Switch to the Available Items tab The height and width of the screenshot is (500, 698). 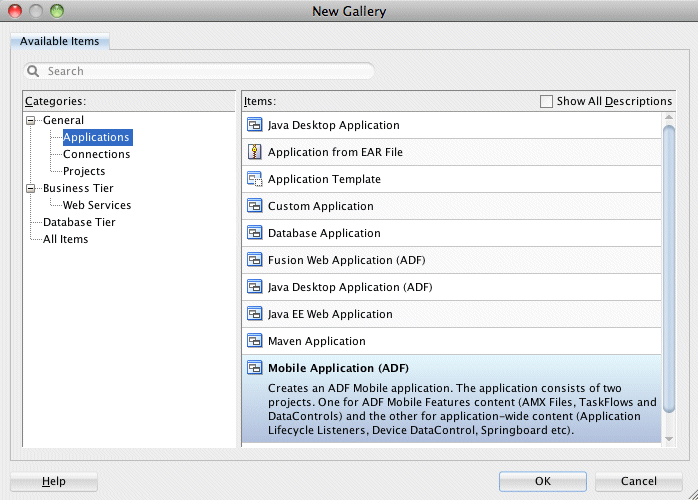click(x=60, y=41)
